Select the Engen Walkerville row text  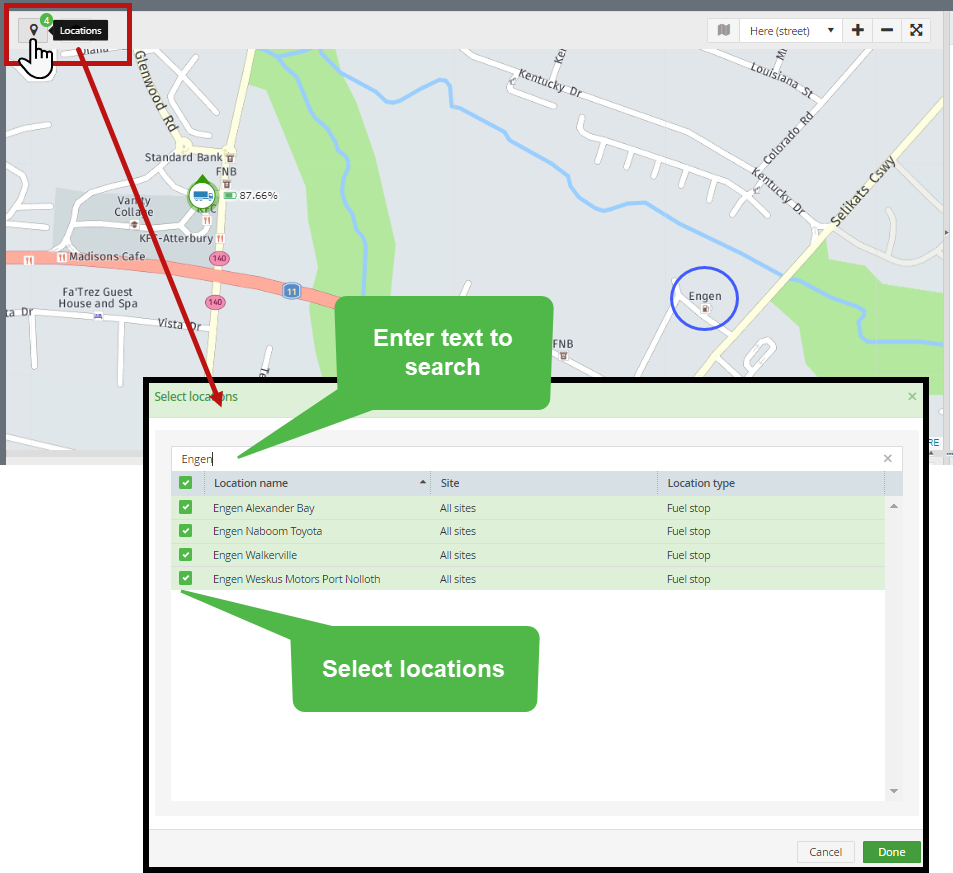pyautogui.click(x=255, y=555)
